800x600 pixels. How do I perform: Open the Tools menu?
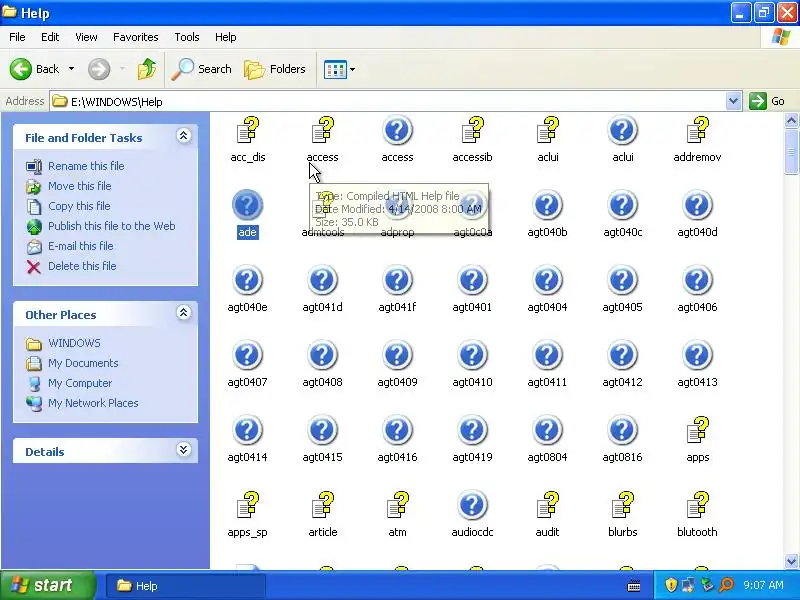(x=187, y=37)
